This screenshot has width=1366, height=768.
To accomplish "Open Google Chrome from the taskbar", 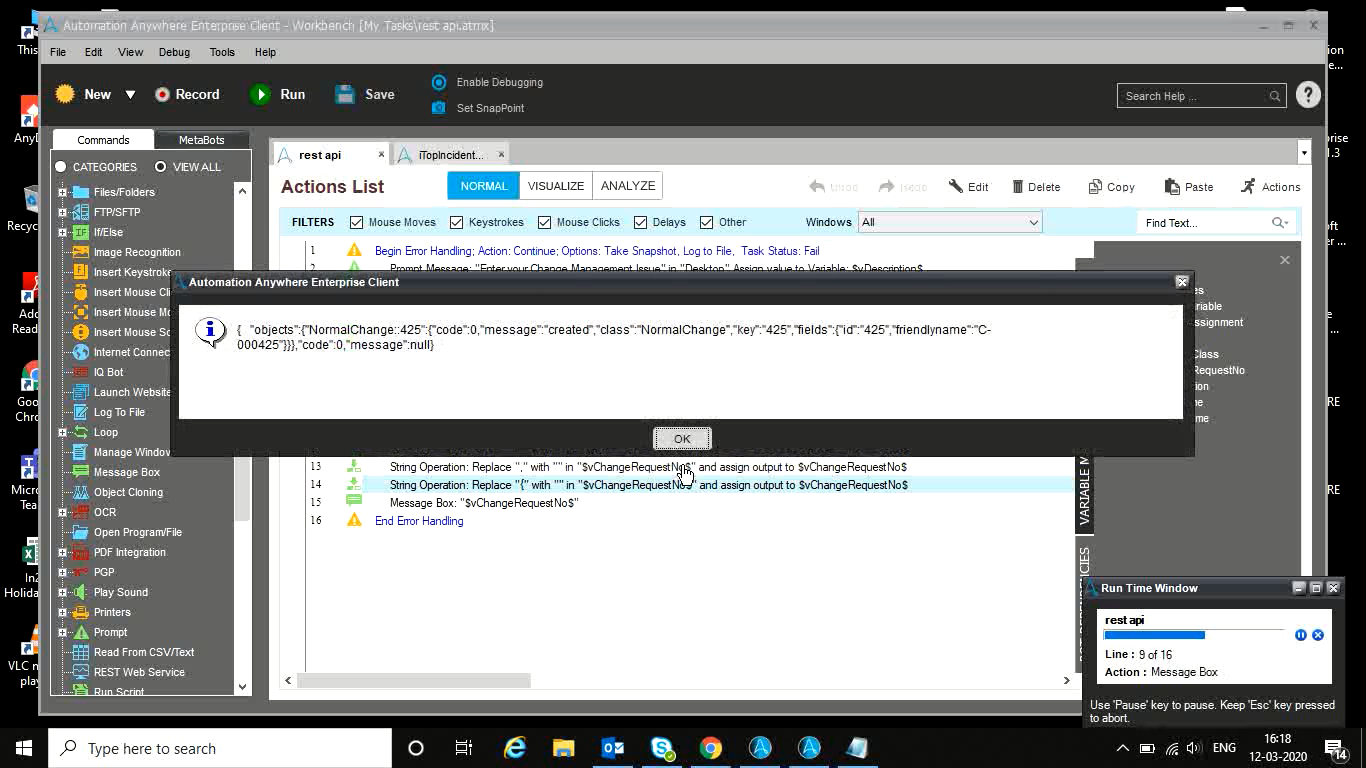I will (711, 748).
